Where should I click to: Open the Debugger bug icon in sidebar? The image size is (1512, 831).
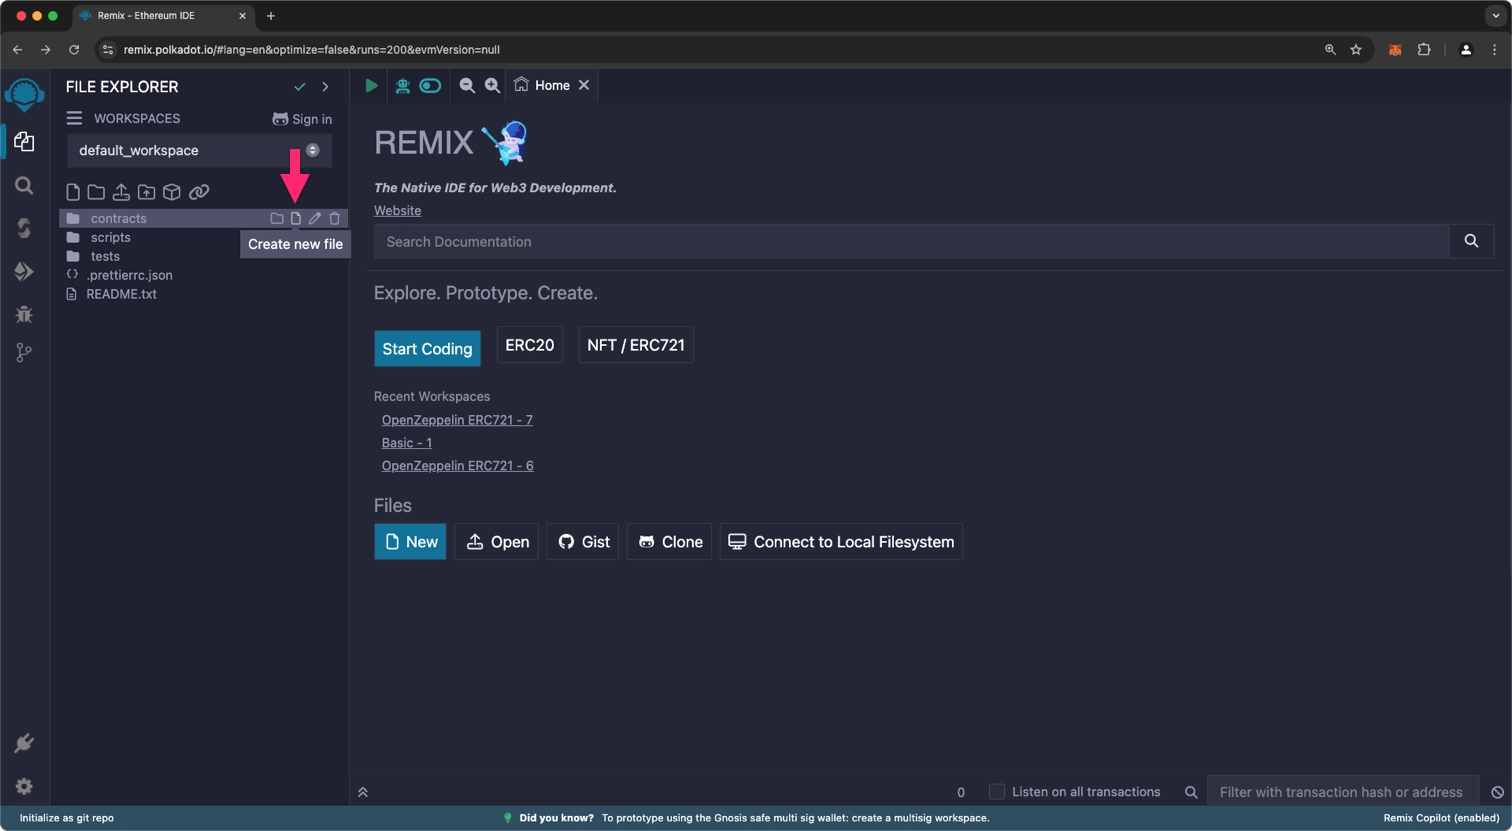point(24,314)
